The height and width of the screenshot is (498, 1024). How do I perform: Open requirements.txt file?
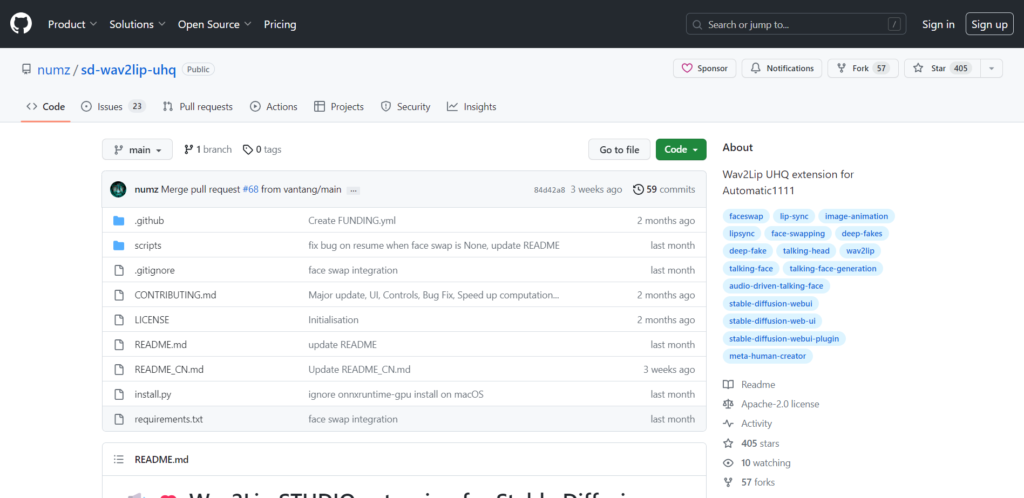[x=168, y=419]
